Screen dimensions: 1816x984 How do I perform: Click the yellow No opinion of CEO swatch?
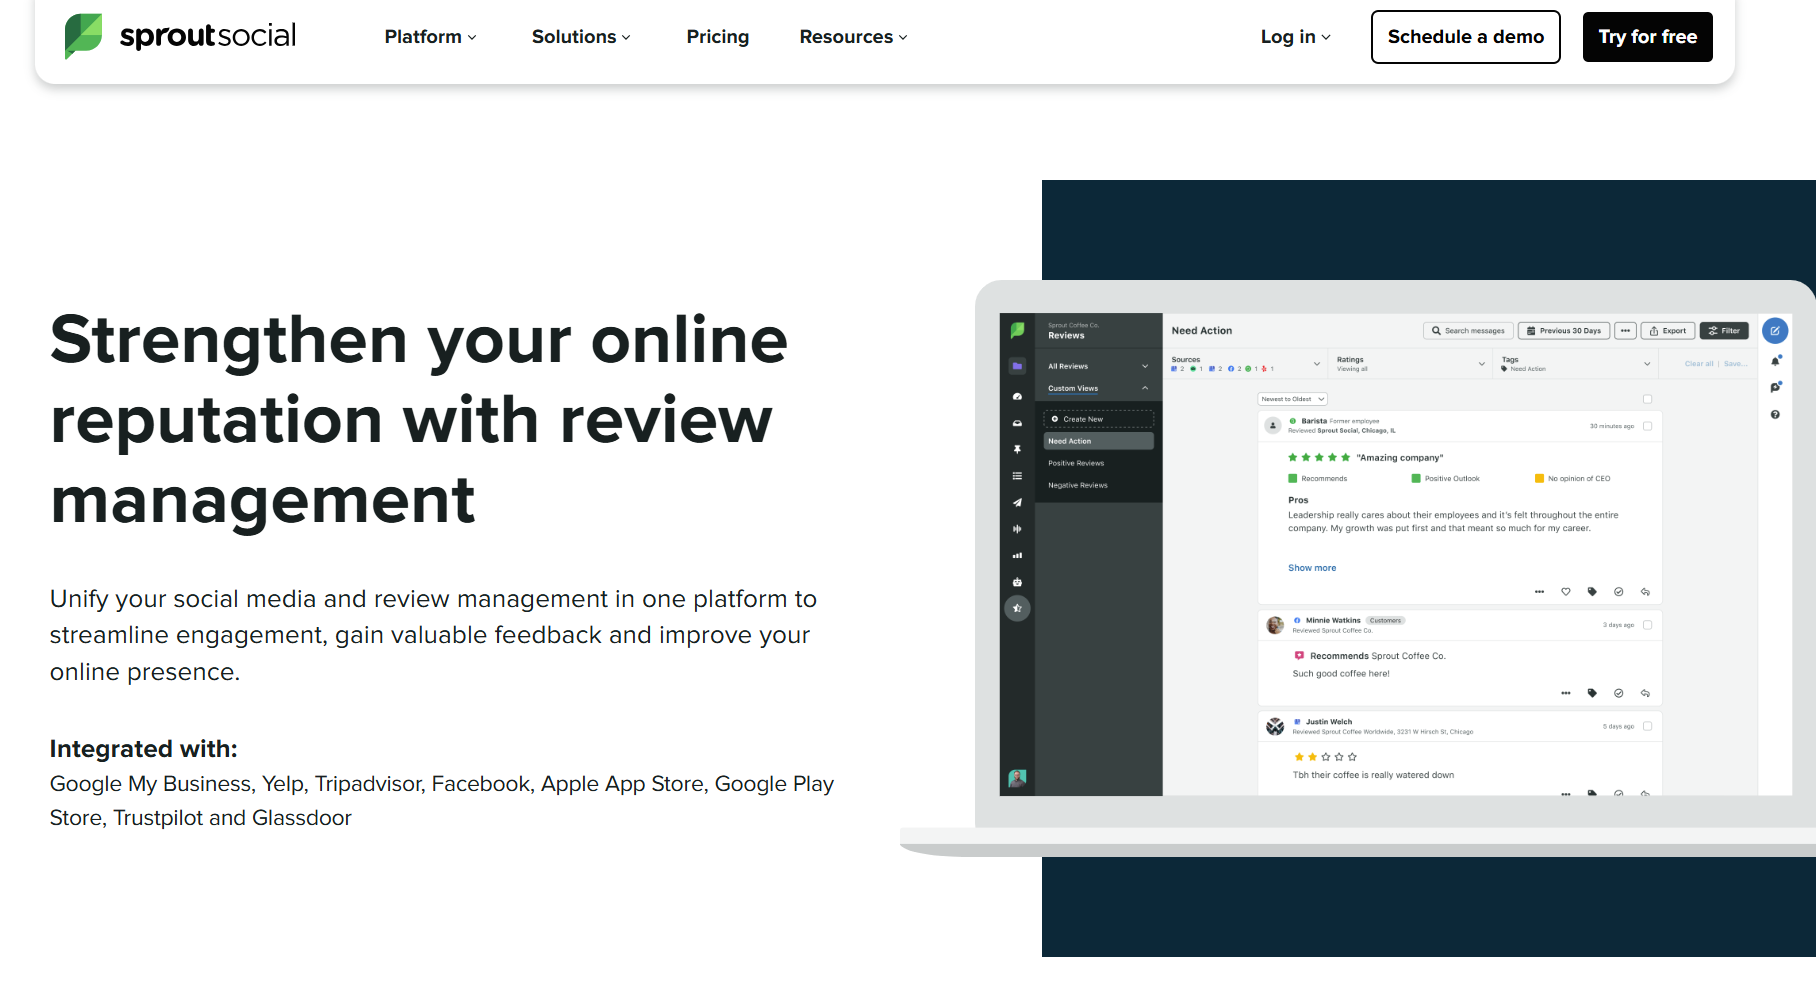click(x=1539, y=478)
